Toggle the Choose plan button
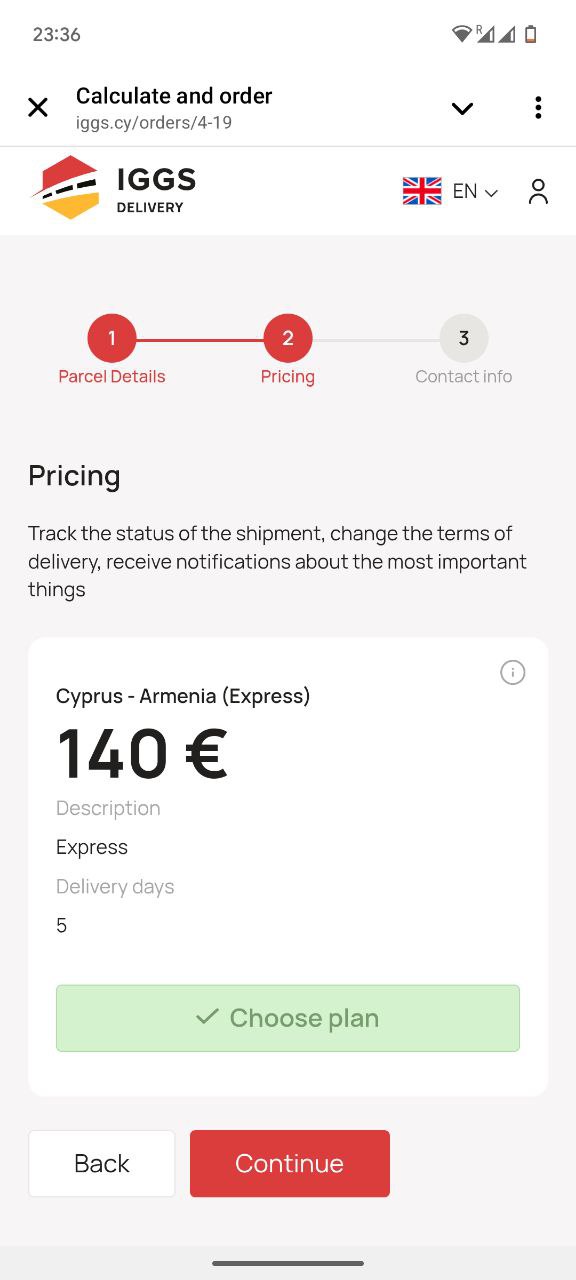Image resolution: width=576 pixels, height=1280 pixels. click(288, 1018)
